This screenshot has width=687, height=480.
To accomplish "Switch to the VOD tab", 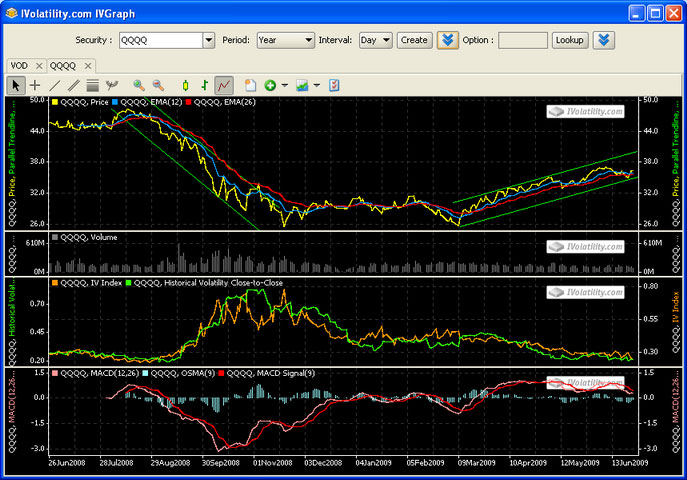I will click(19, 66).
